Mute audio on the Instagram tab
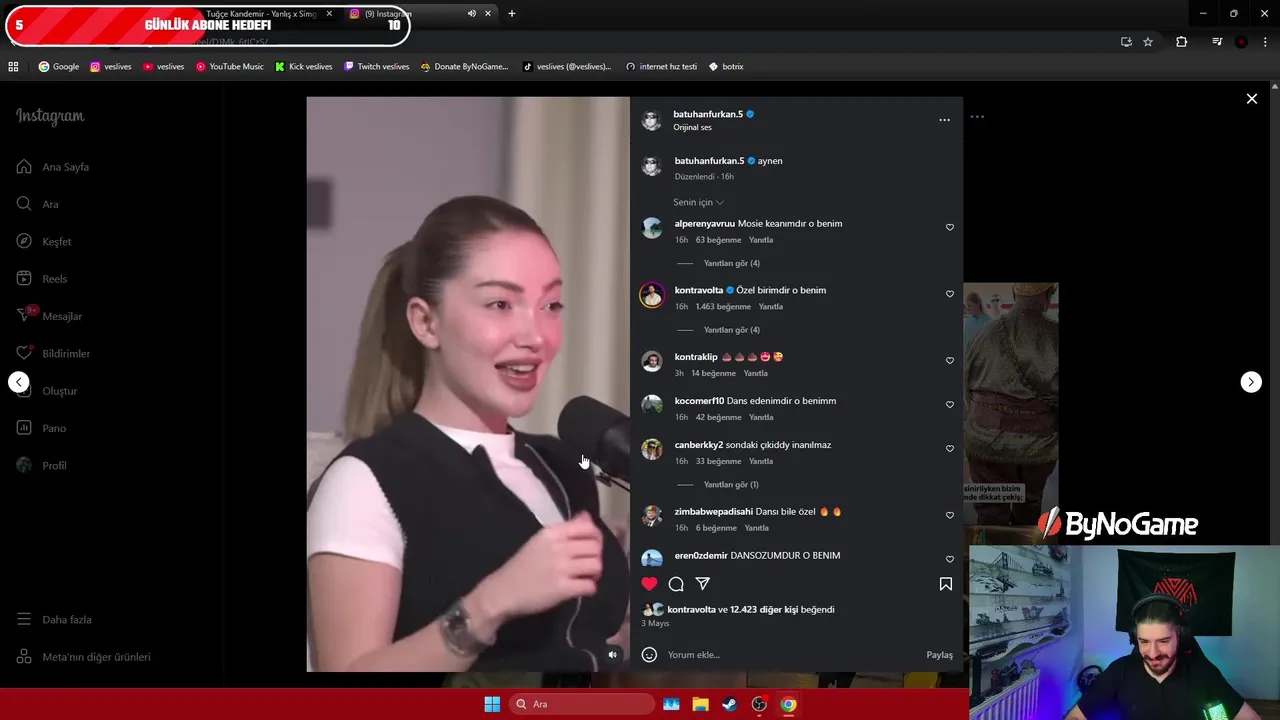The width and height of the screenshot is (1280, 720). (471, 14)
